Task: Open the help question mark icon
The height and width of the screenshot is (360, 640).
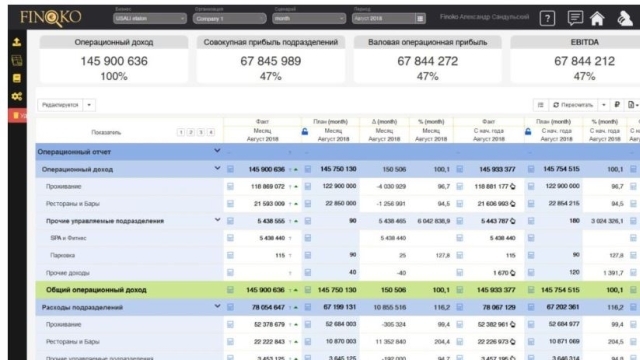Action: click(547, 18)
